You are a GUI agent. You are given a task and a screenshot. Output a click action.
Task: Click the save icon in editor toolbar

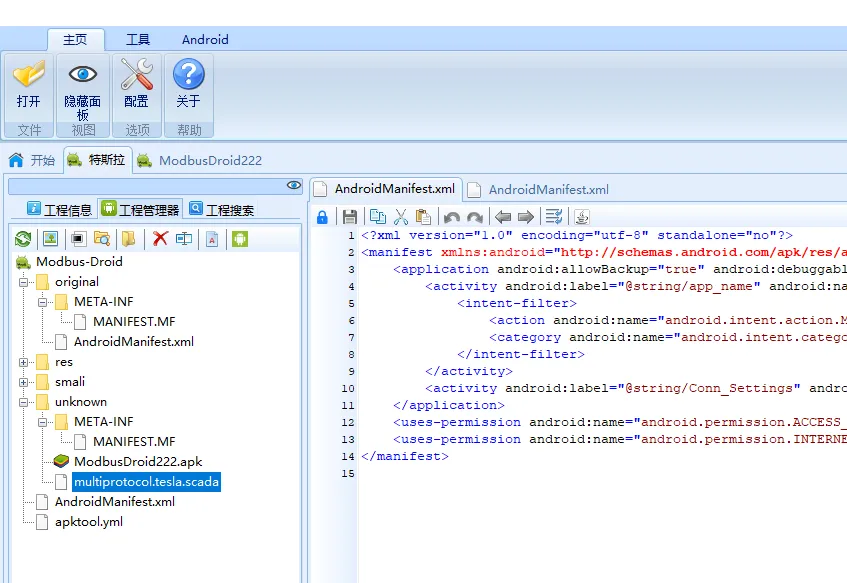click(x=349, y=217)
